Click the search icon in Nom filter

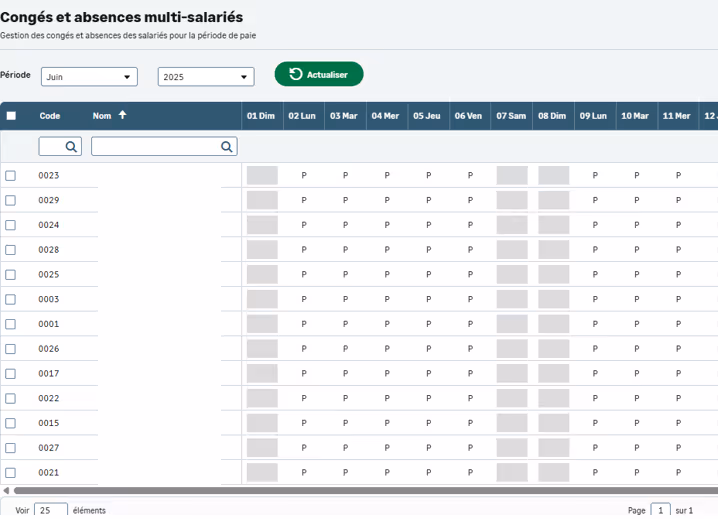227,147
